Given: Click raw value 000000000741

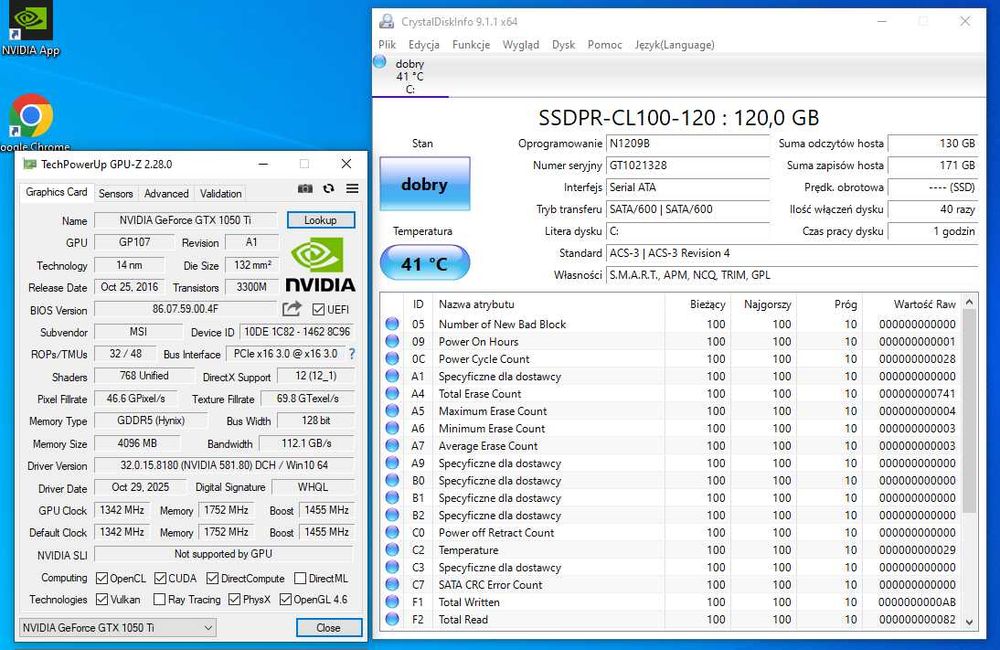Looking at the screenshot, I should (x=917, y=394).
